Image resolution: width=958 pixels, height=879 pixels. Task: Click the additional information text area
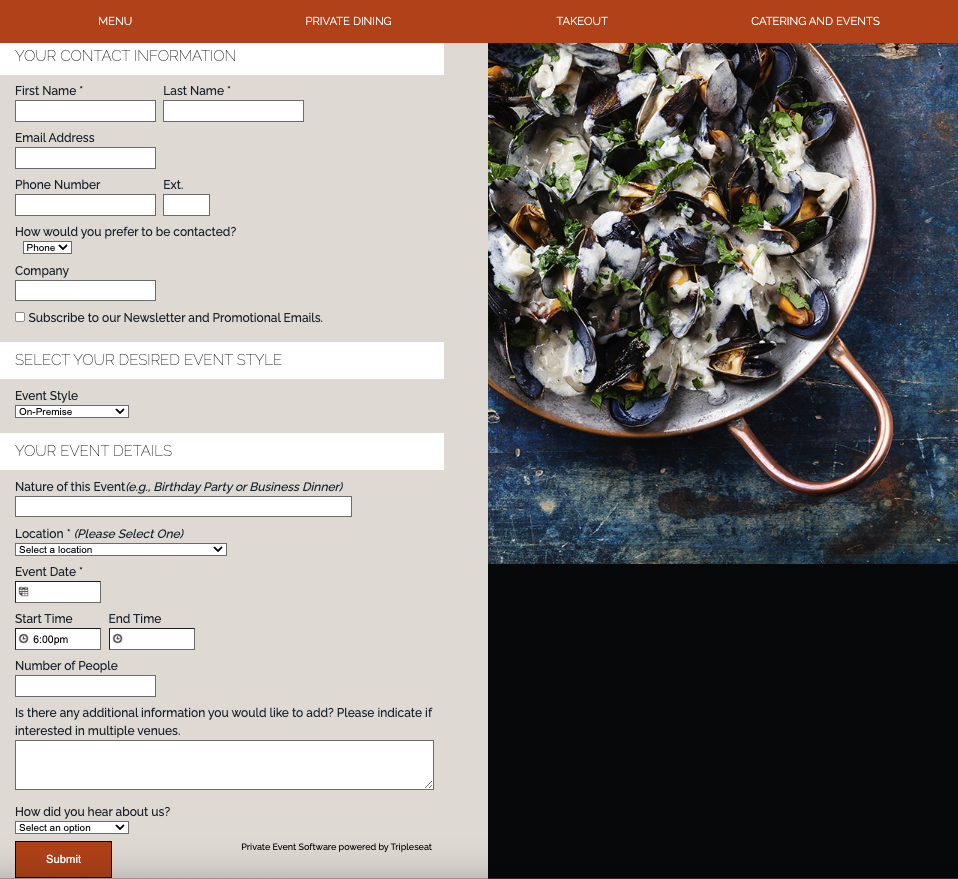coord(224,764)
